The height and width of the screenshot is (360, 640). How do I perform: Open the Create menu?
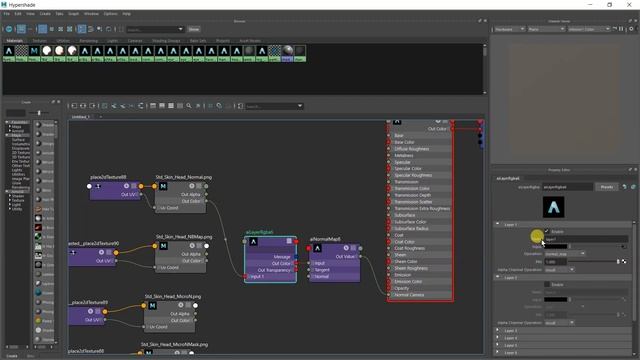45,13
